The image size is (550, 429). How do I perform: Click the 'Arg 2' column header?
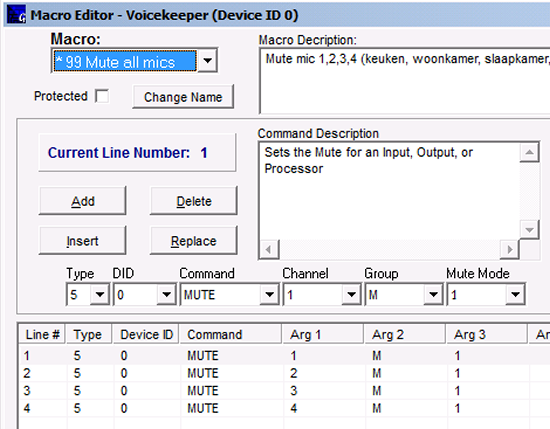[x=405, y=334]
